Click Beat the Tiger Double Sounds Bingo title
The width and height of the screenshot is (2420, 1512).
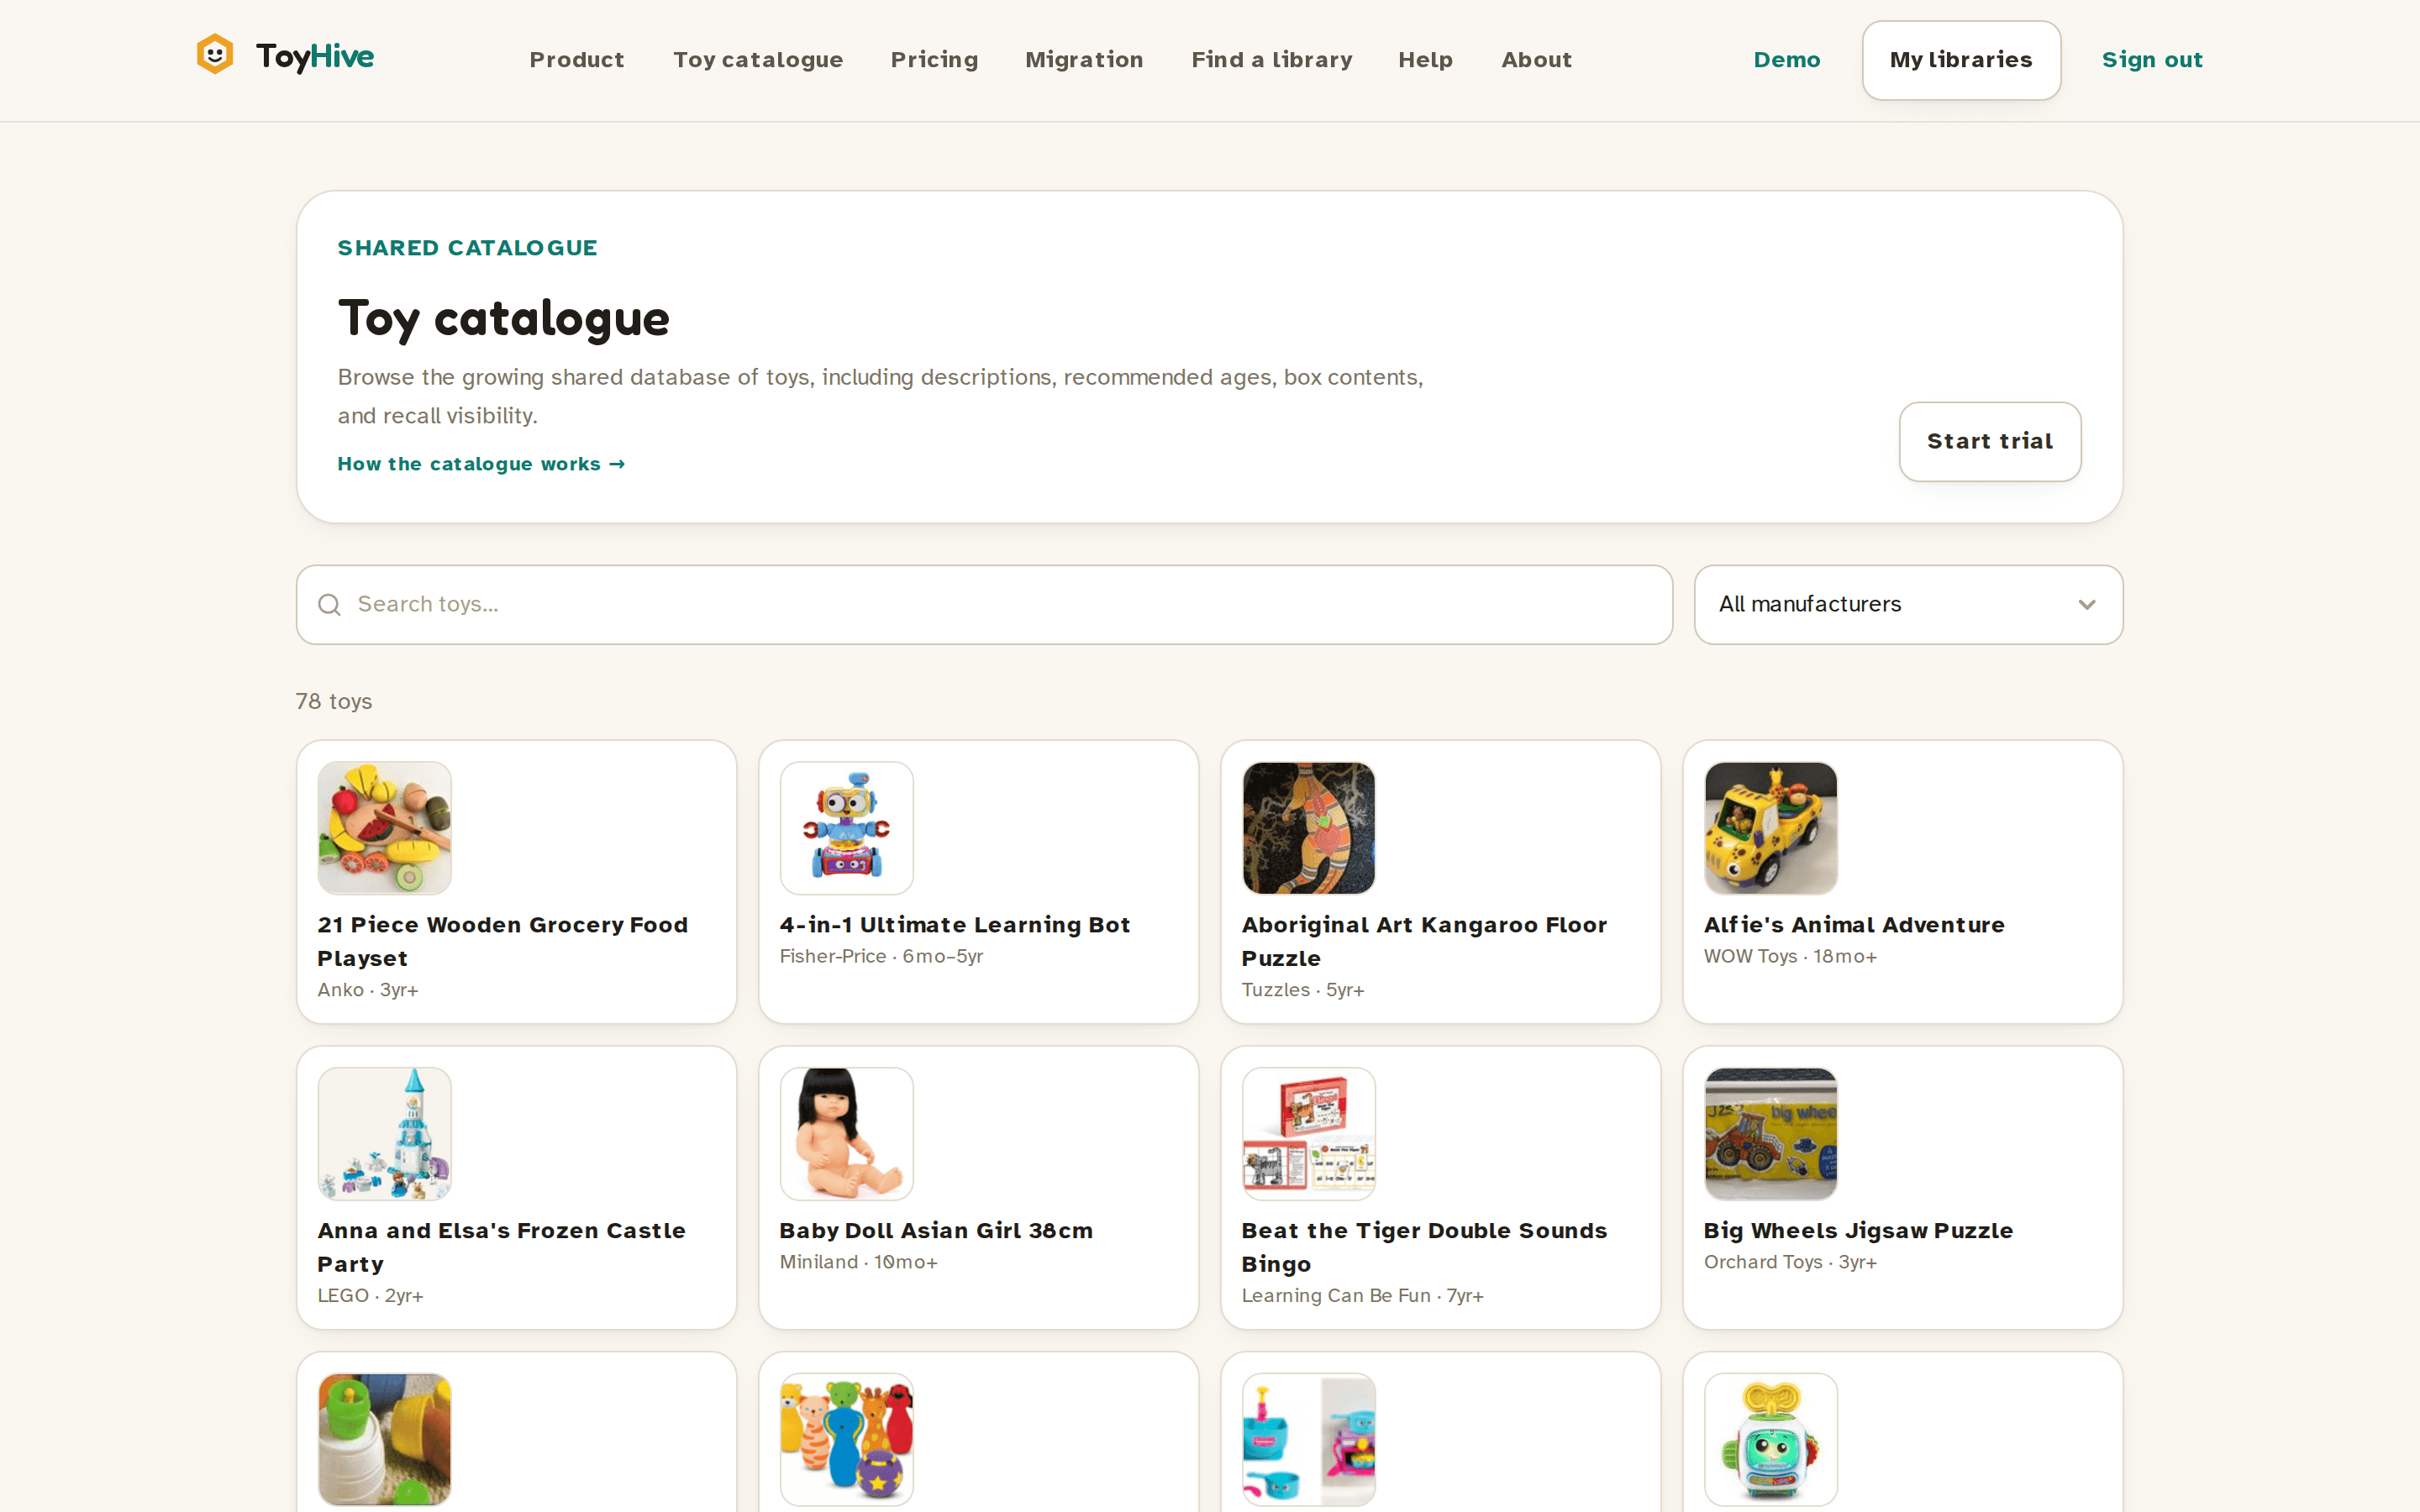point(1424,1247)
